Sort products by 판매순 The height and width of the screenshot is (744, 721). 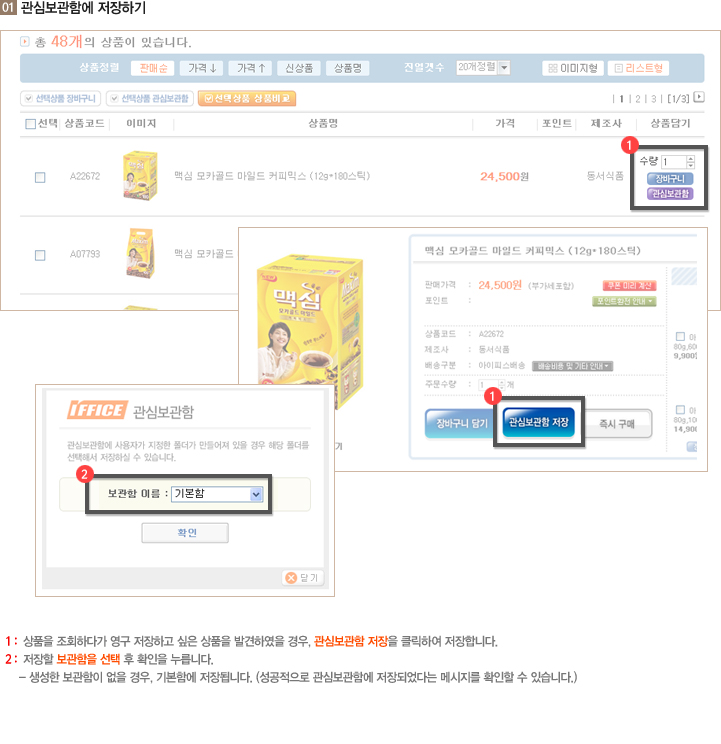[x=153, y=68]
